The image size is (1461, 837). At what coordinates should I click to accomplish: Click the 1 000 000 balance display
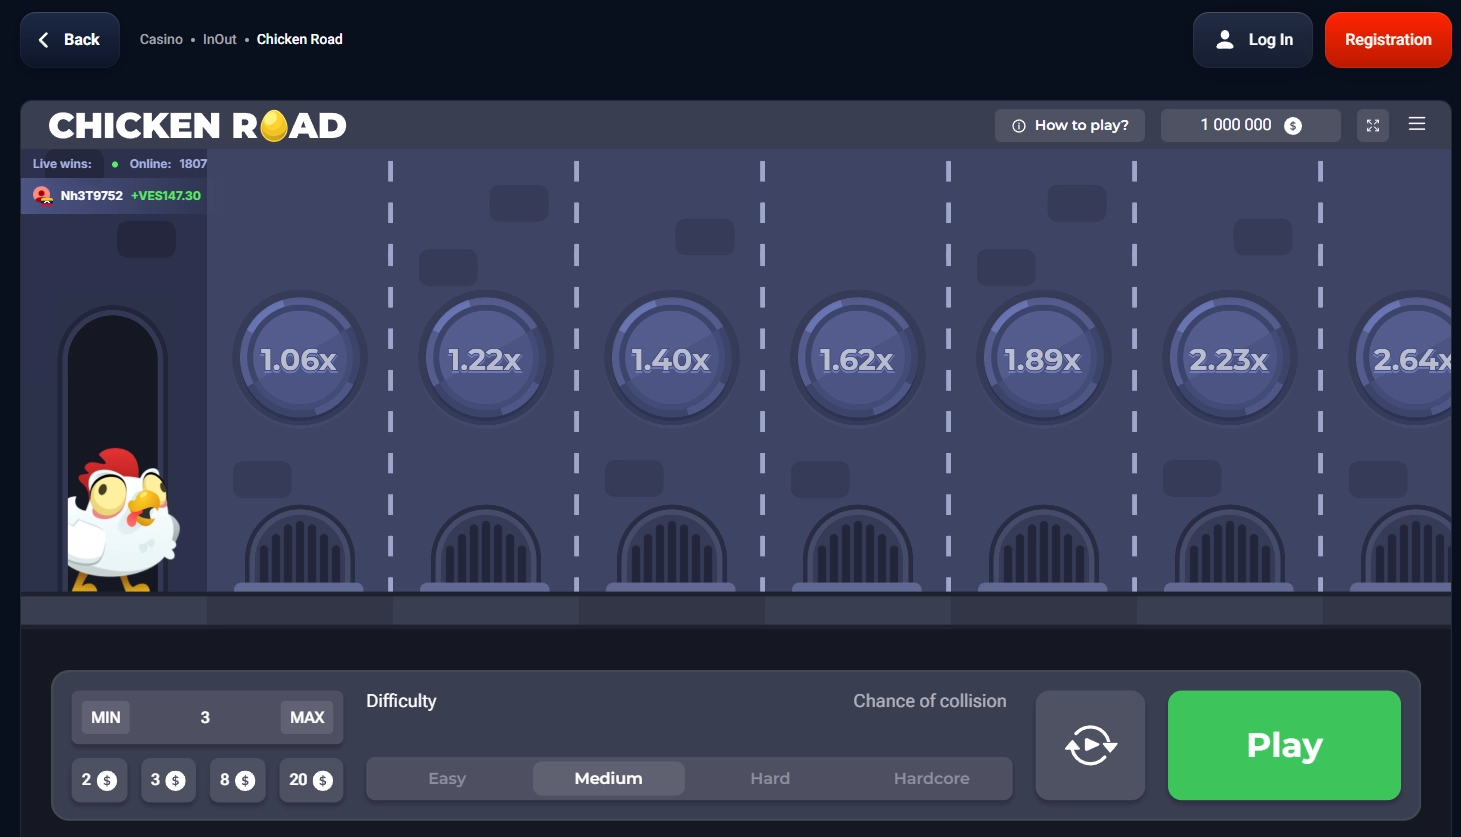(1251, 126)
